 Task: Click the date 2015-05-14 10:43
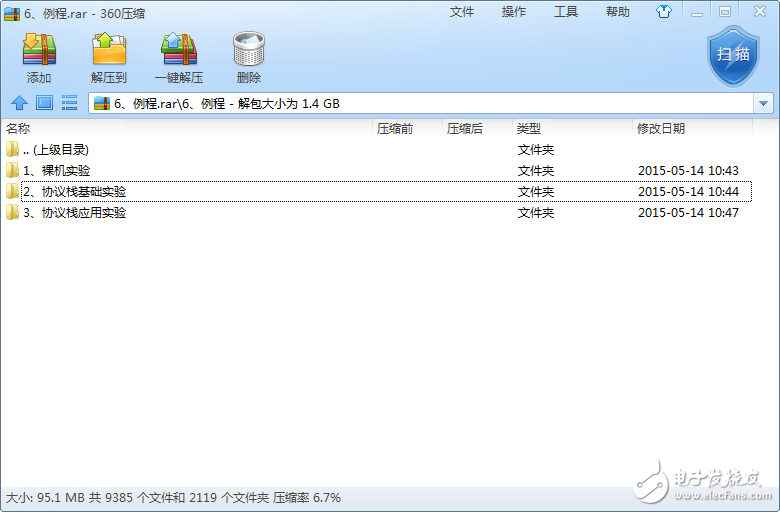pyautogui.click(x=688, y=171)
